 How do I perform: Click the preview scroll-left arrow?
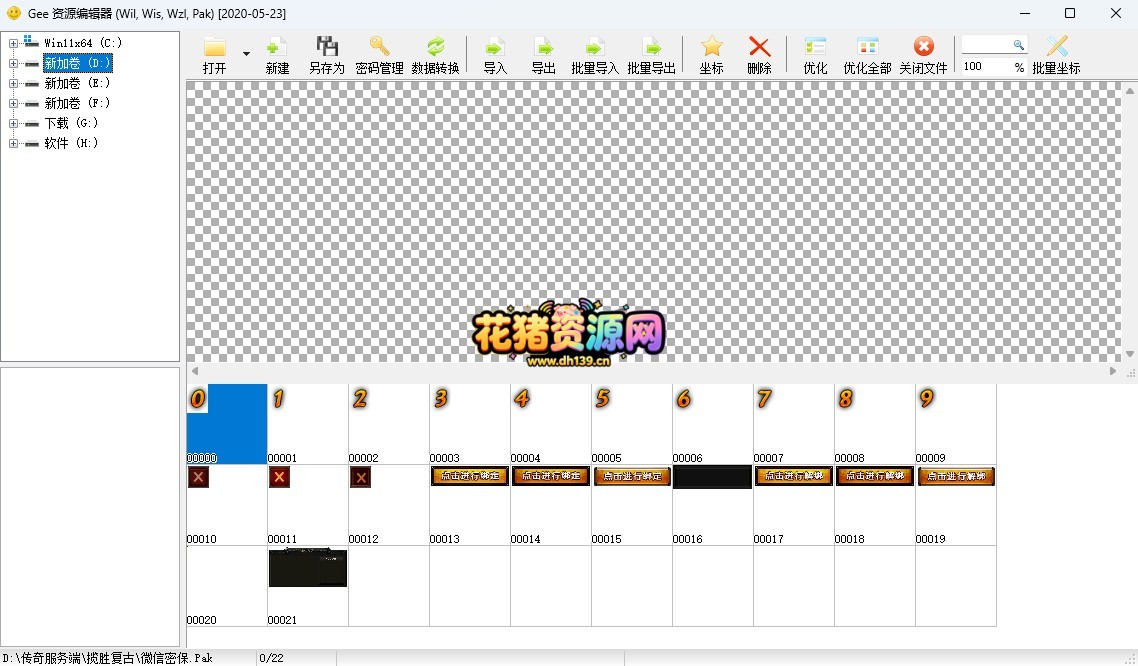point(195,371)
